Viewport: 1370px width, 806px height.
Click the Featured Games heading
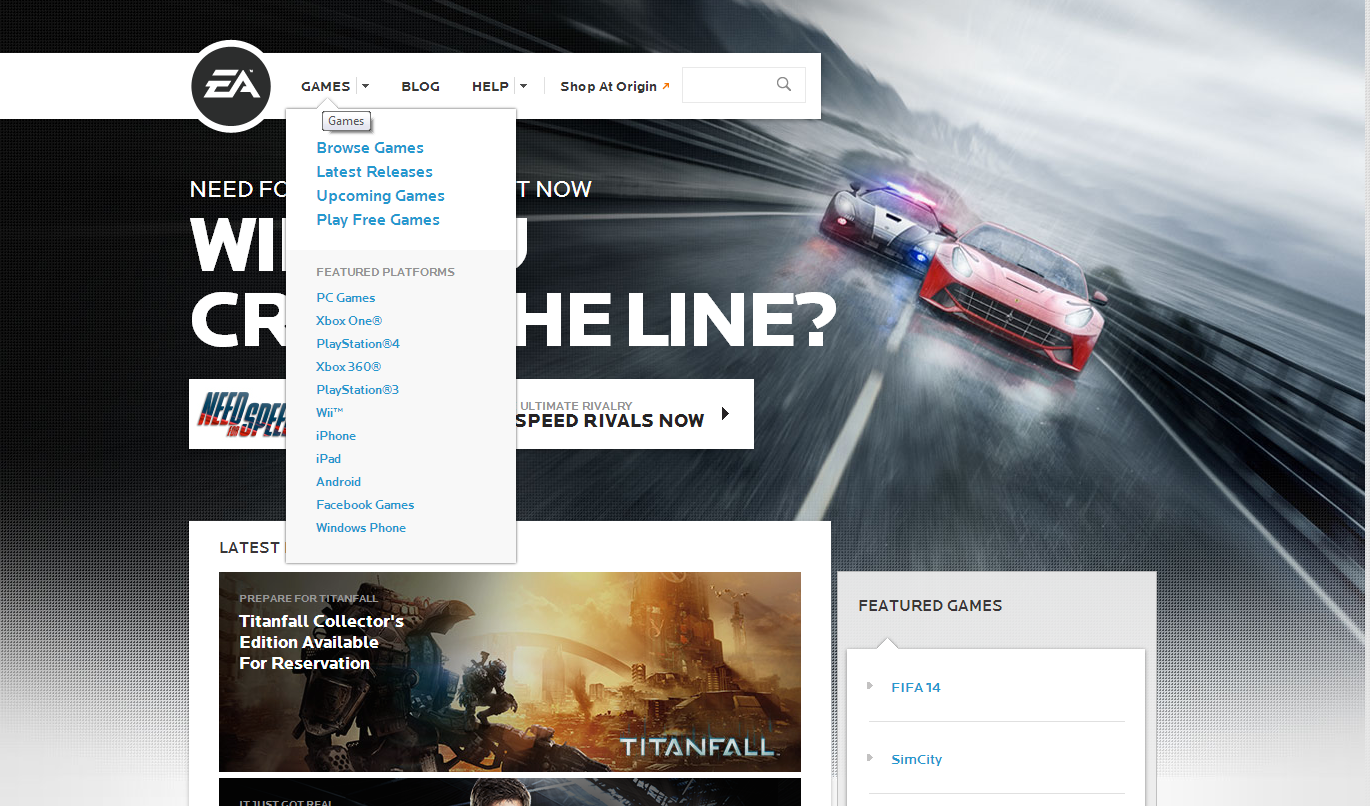click(x=930, y=605)
